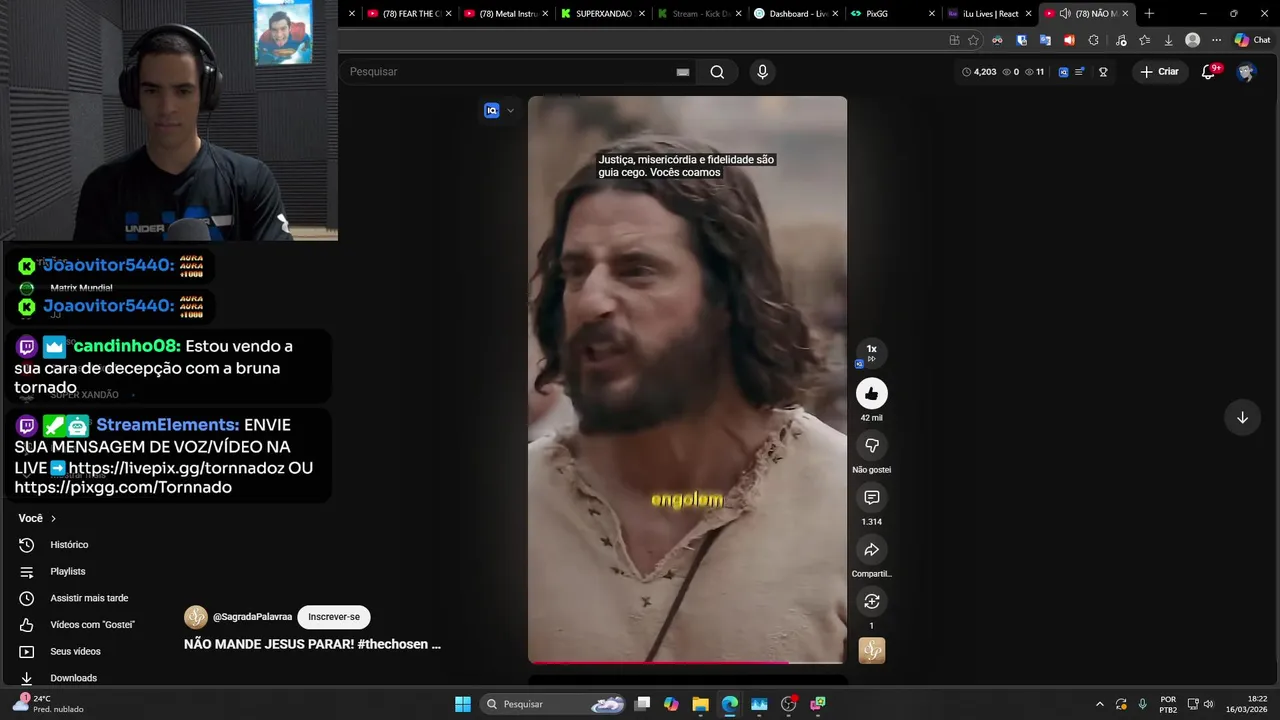1280x720 pixels.
Task: Open the sound thumbnail below remix
Action: 871,650
